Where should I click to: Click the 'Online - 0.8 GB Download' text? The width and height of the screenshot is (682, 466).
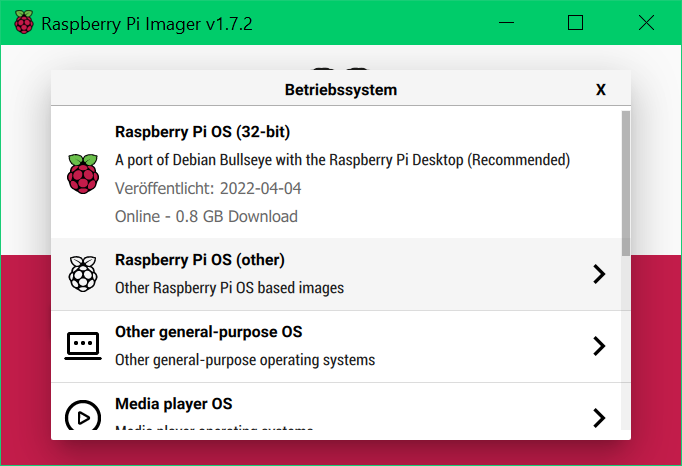coord(206,216)
